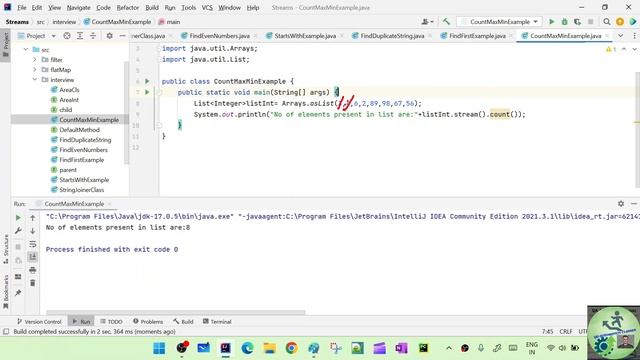This screenshot has width=640, height=360.
Task: Open the VCS menu
Action: [207, 7]
